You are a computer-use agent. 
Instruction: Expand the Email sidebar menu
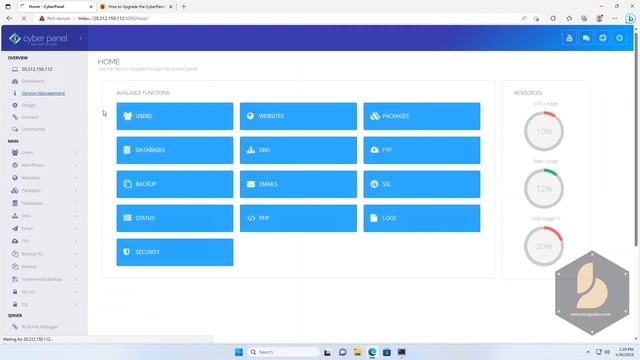pos(44,229)
